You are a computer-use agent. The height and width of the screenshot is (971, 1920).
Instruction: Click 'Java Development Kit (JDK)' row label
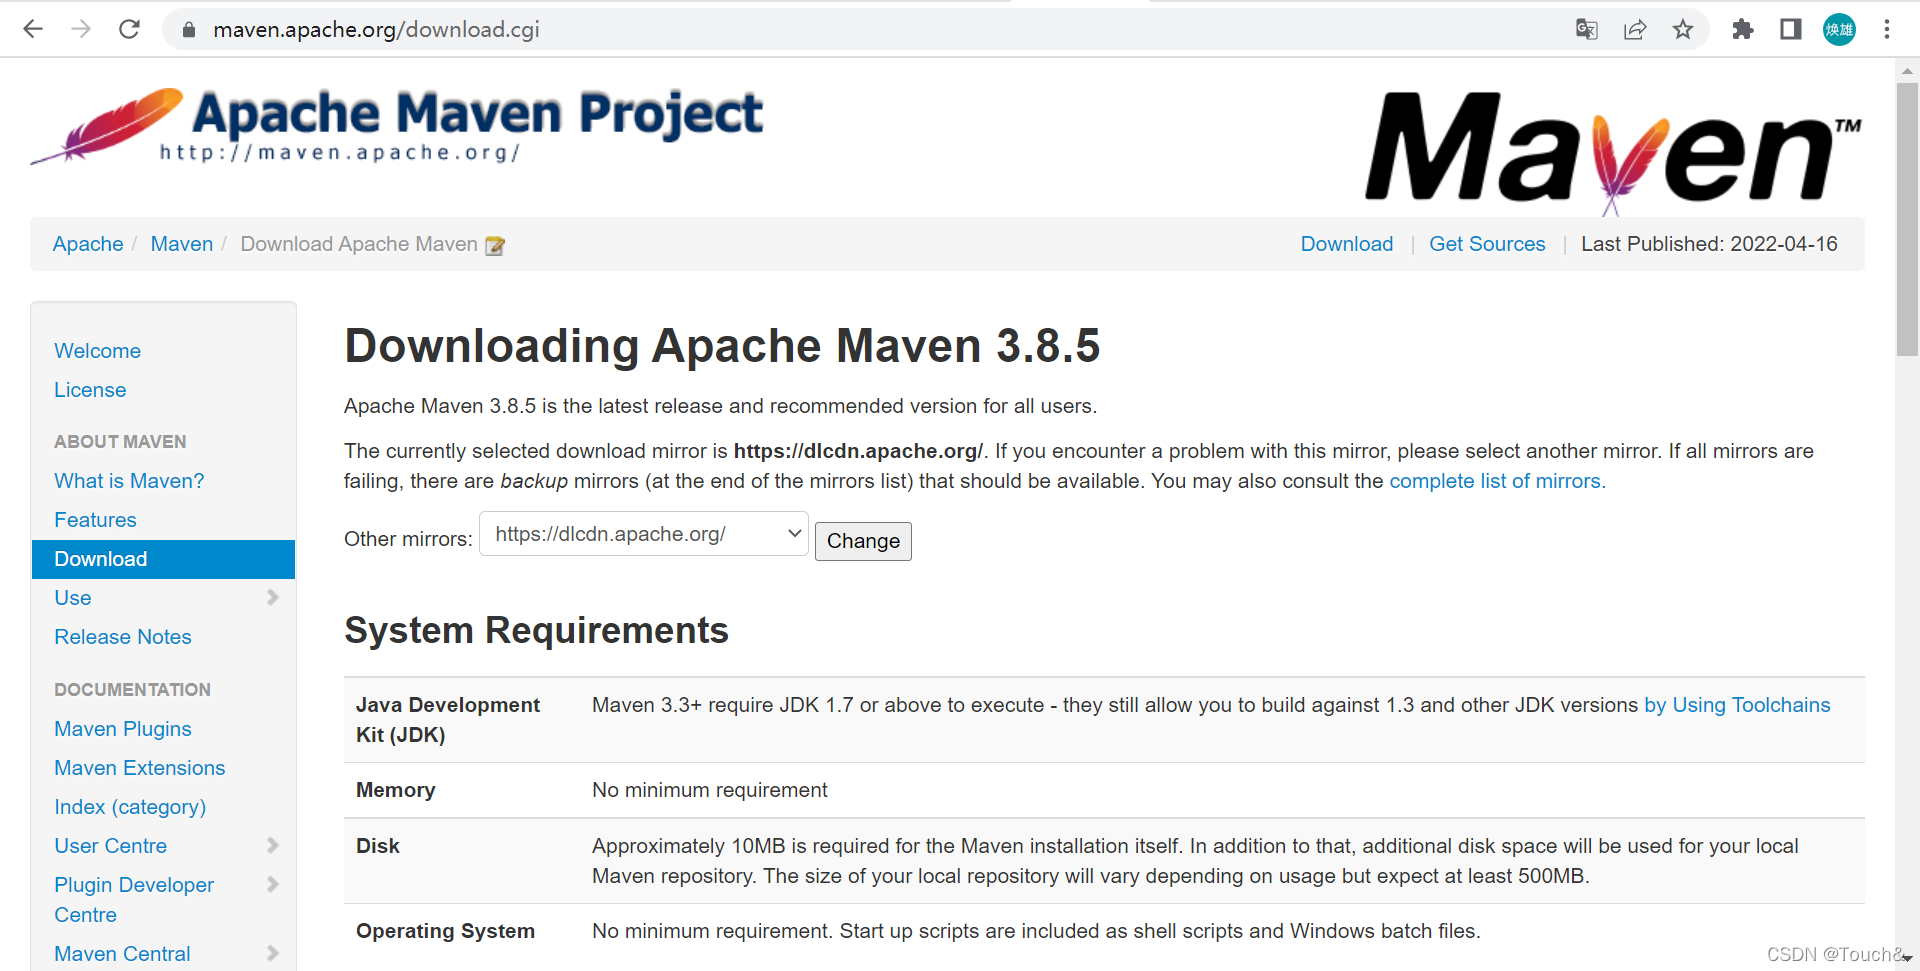click(448, 720)
